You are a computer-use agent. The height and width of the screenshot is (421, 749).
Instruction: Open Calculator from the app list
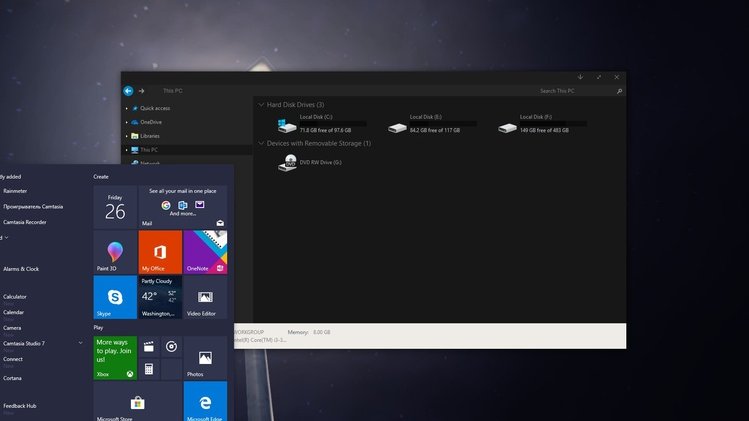pyautogui.click(x=15, y=297)
